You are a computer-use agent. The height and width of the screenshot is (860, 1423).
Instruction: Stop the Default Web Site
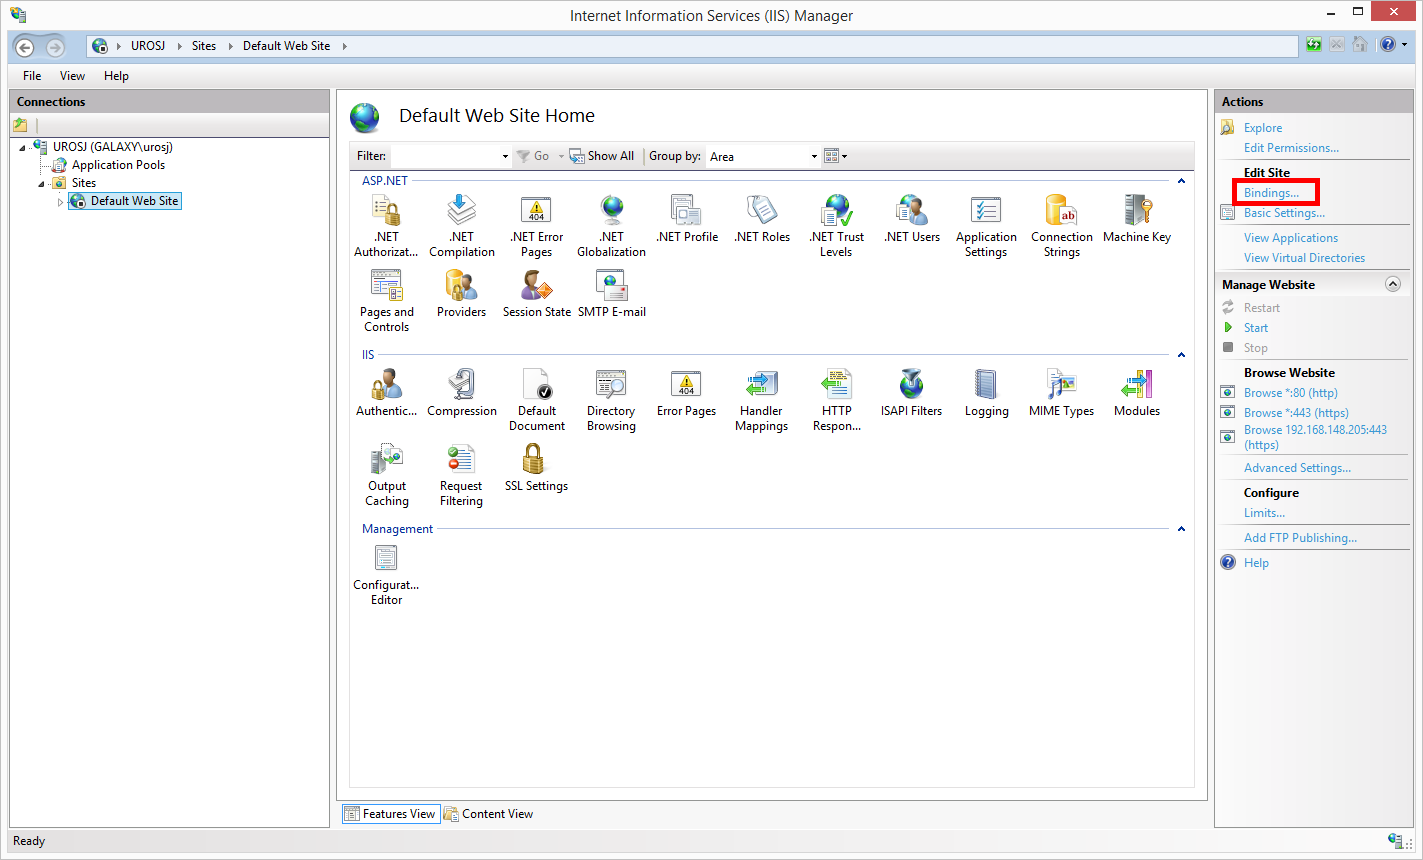1254,347
